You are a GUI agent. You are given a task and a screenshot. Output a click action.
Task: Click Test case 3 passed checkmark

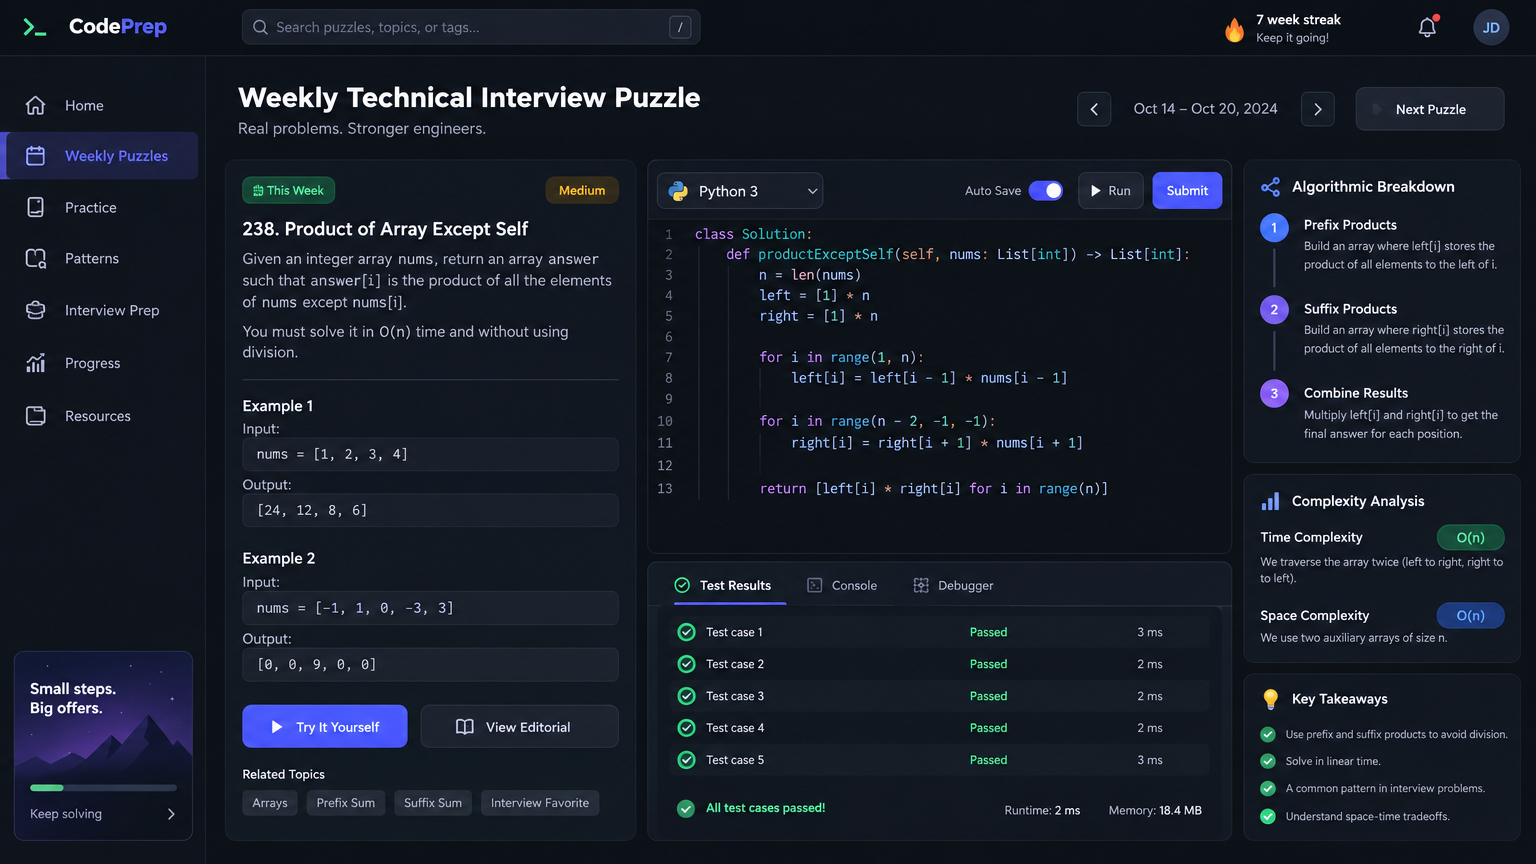click(686, 696)
